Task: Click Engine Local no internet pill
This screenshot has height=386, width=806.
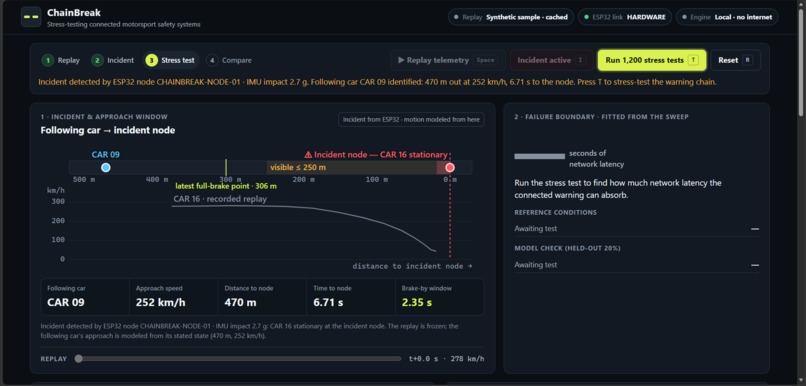Action: click(x=727, y=17)
